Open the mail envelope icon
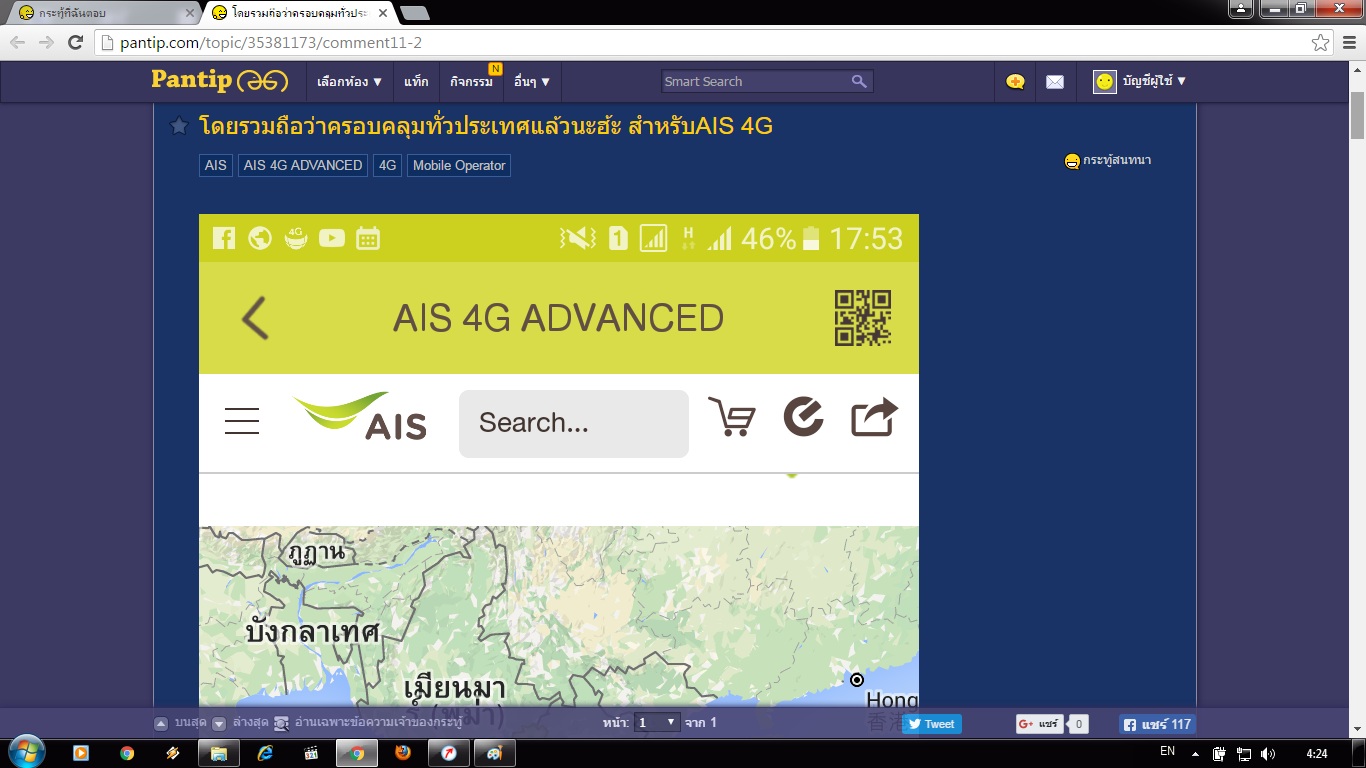Viewport: 1366px width, 768px height. click(1055, 82)
